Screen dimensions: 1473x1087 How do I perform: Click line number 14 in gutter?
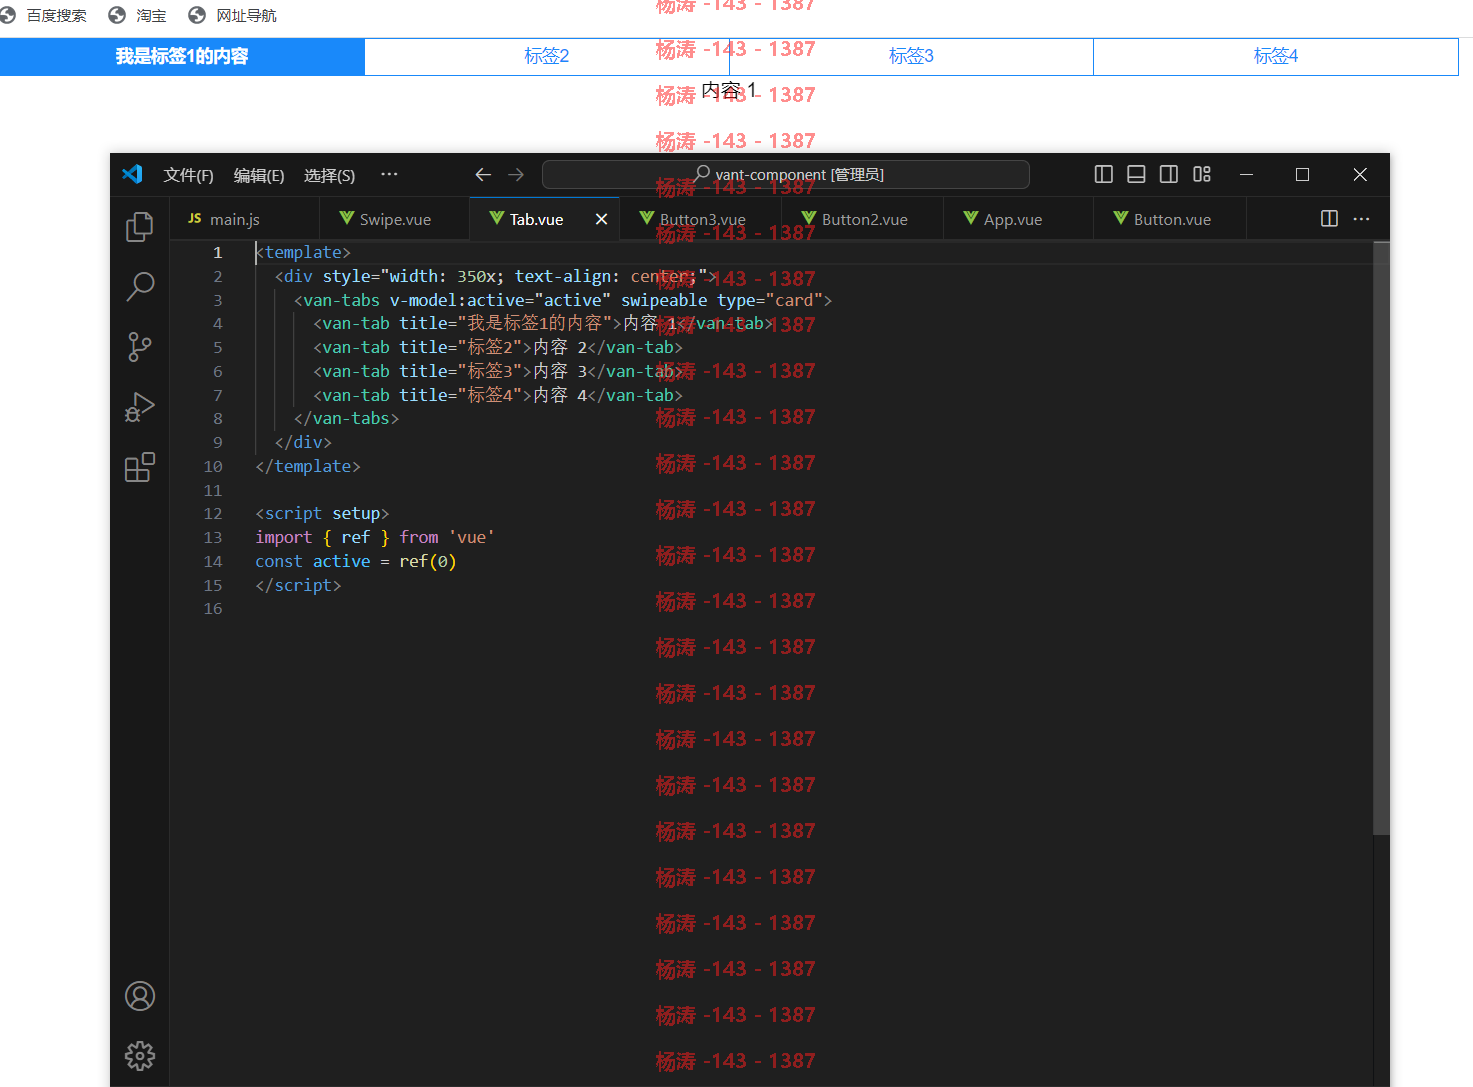(x=213, y=561)
